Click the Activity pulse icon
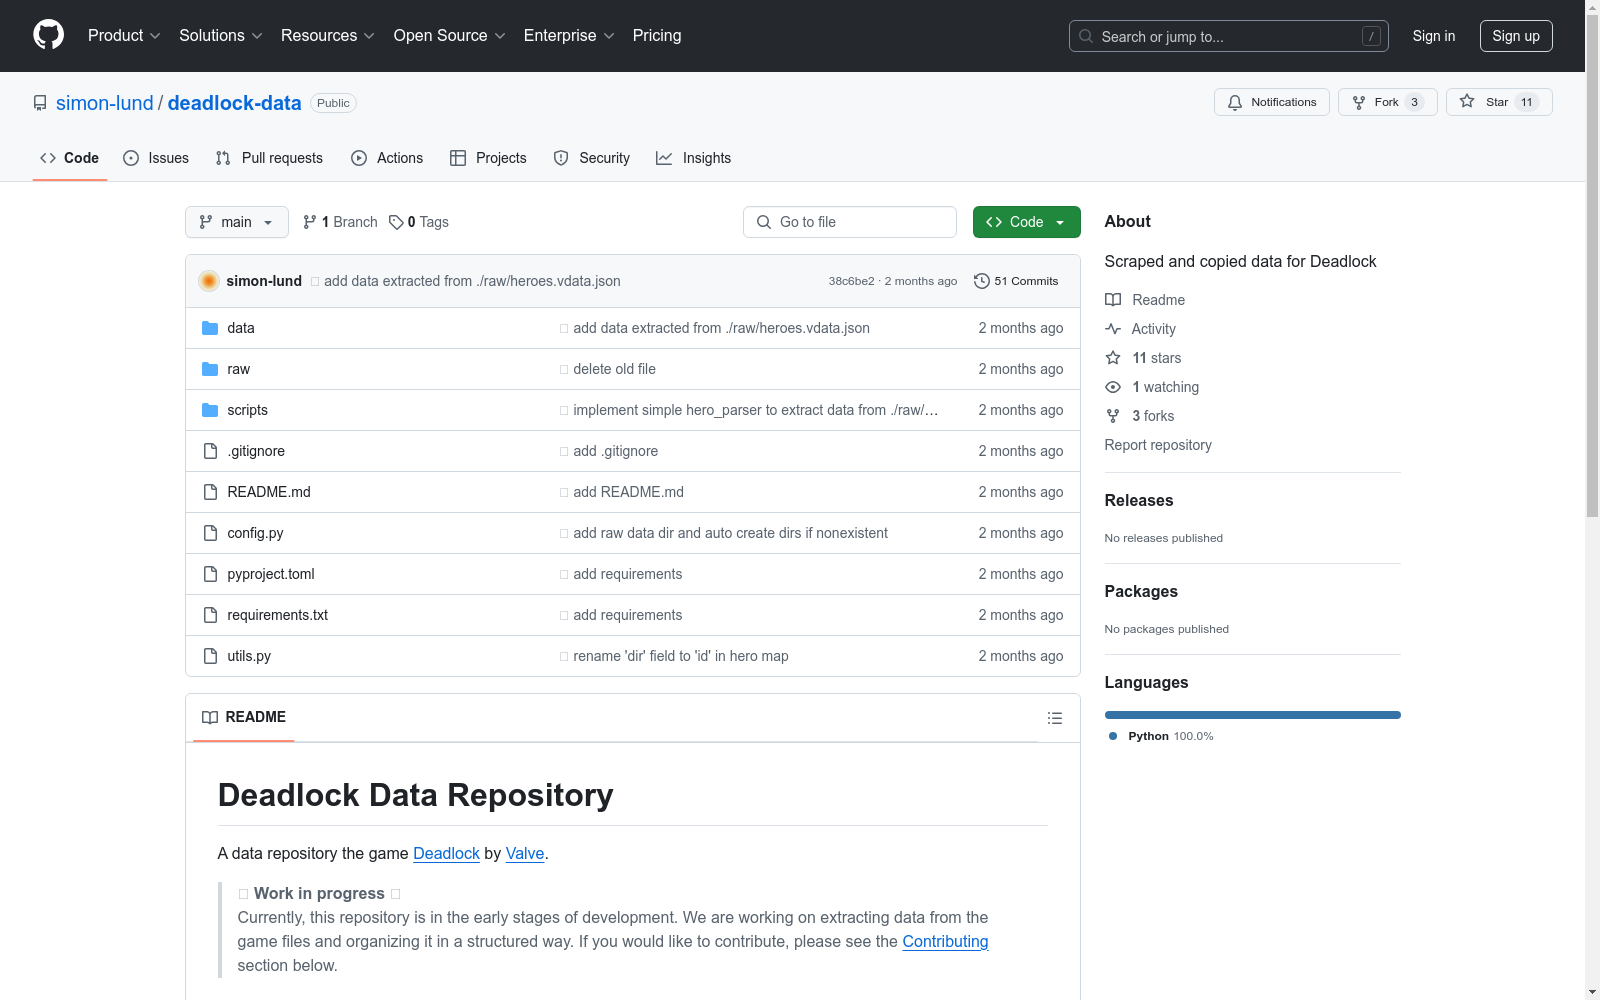Screen dimensions: 1600x1000 click(1113, 329)
